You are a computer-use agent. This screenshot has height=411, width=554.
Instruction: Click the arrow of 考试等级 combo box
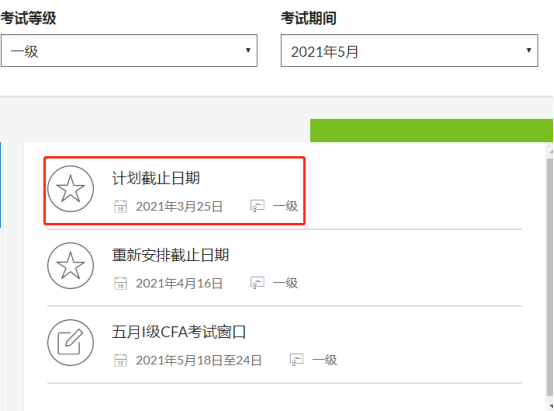click(248, 50)
